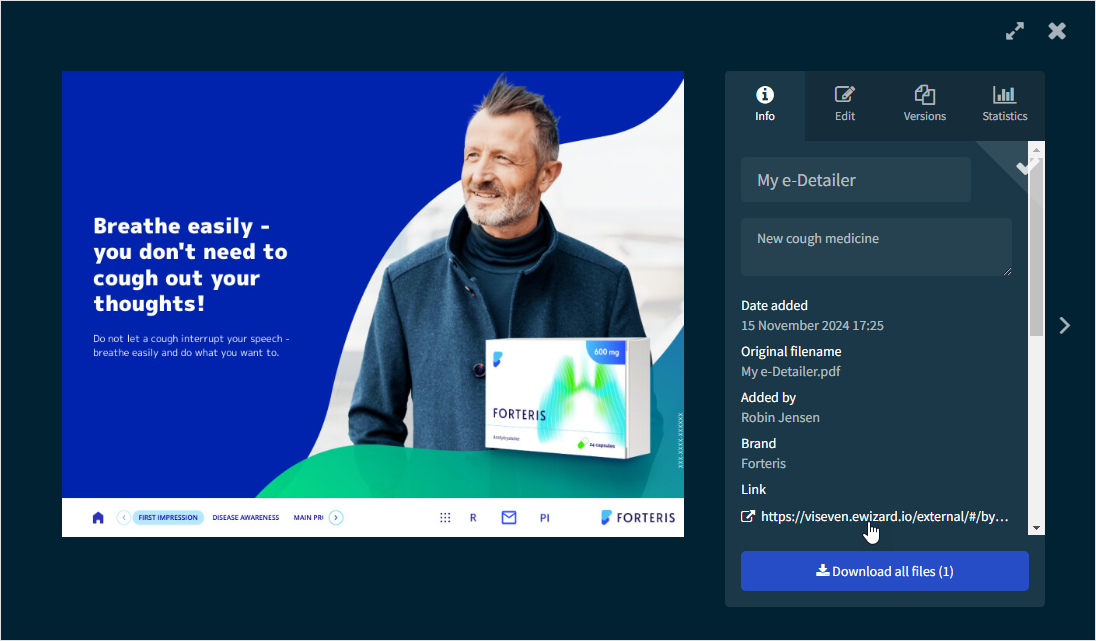Click Download all files button
1096x641 pixels.
[885, 571]
